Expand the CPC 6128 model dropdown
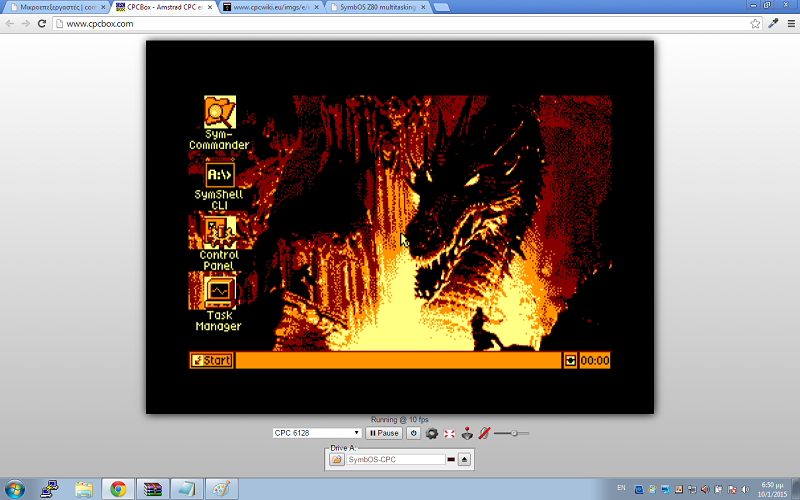800x500 pixels. coord(317,433)
